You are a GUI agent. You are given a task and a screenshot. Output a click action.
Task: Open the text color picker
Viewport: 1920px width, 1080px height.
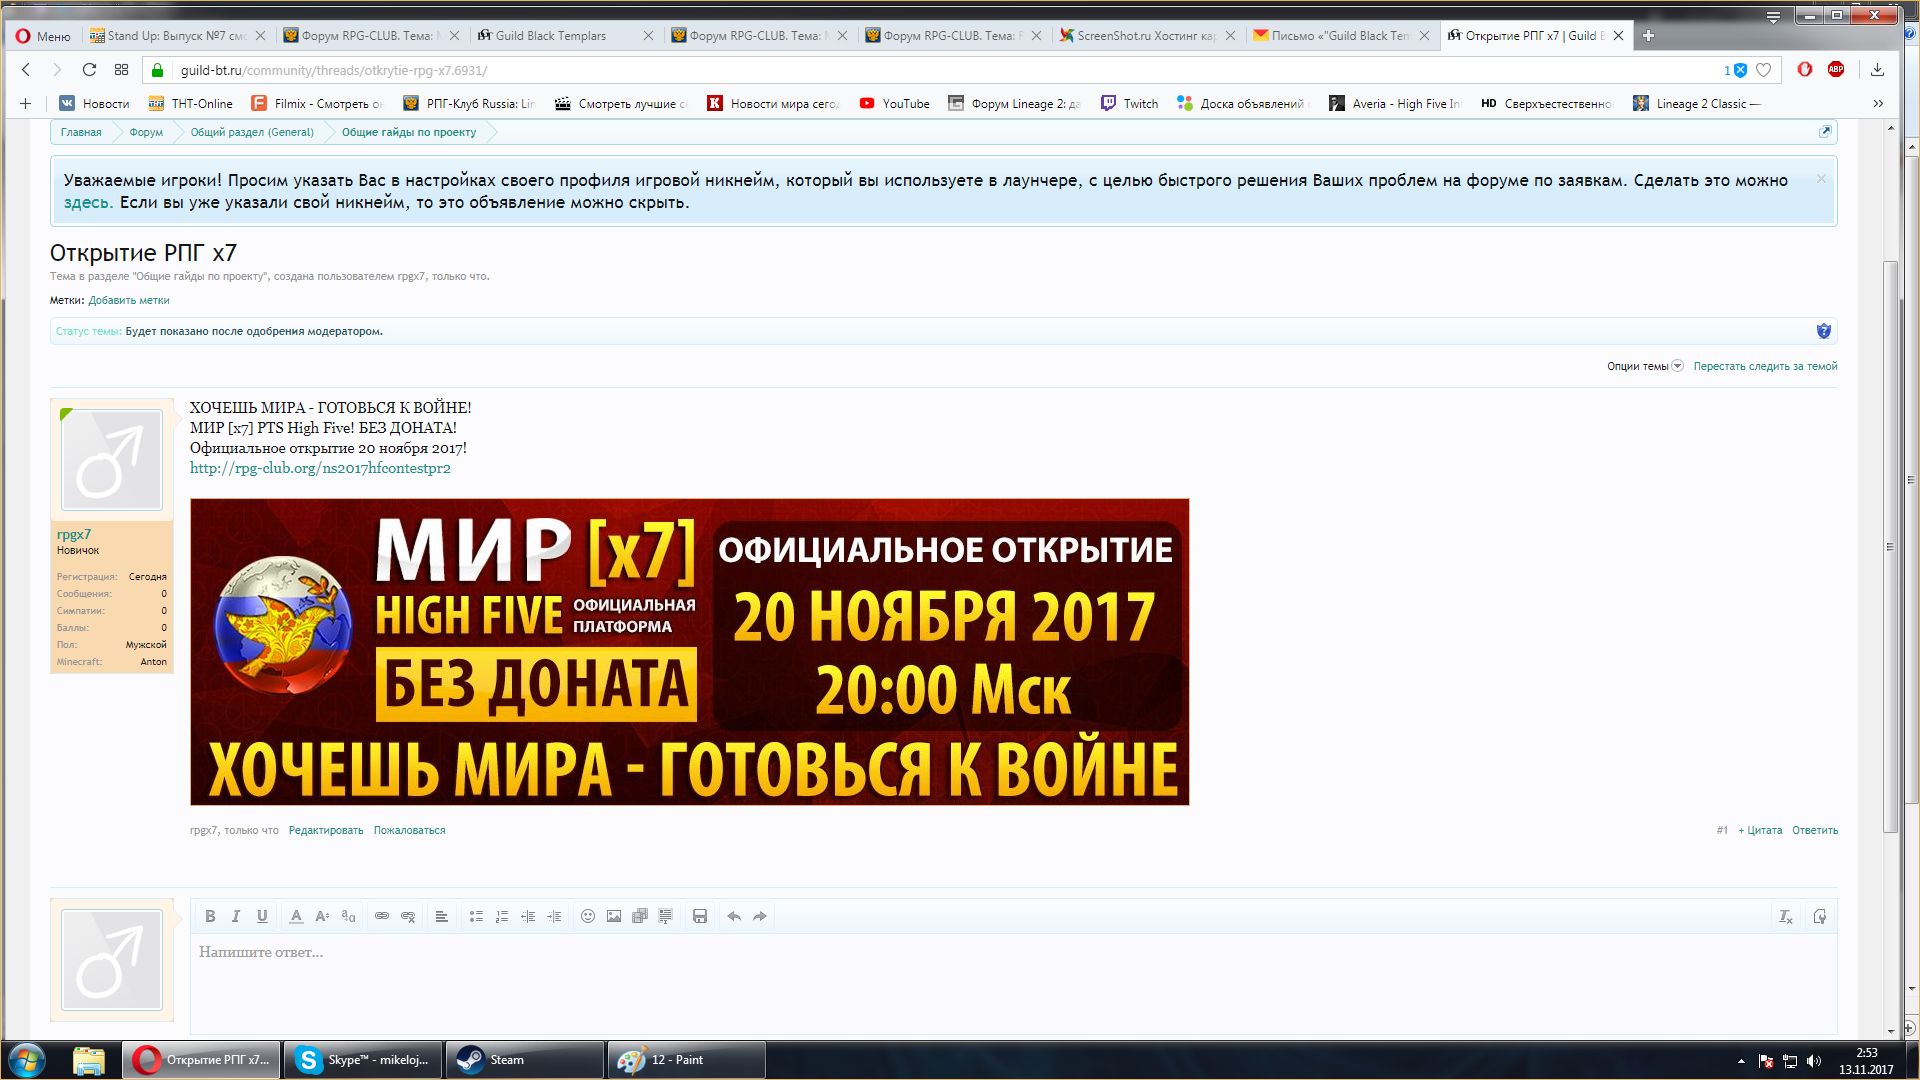(x=296, y=916)
